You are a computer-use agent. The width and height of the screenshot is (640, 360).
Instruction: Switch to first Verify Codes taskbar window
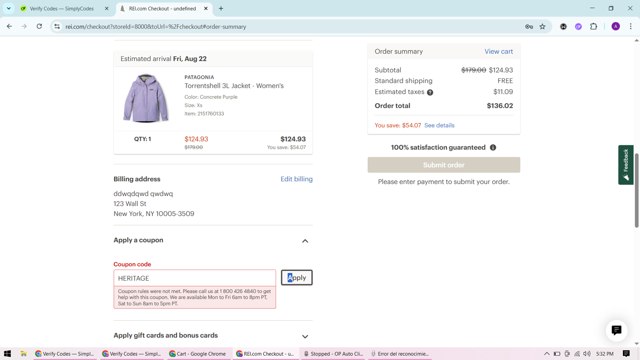tap(64, 353)
